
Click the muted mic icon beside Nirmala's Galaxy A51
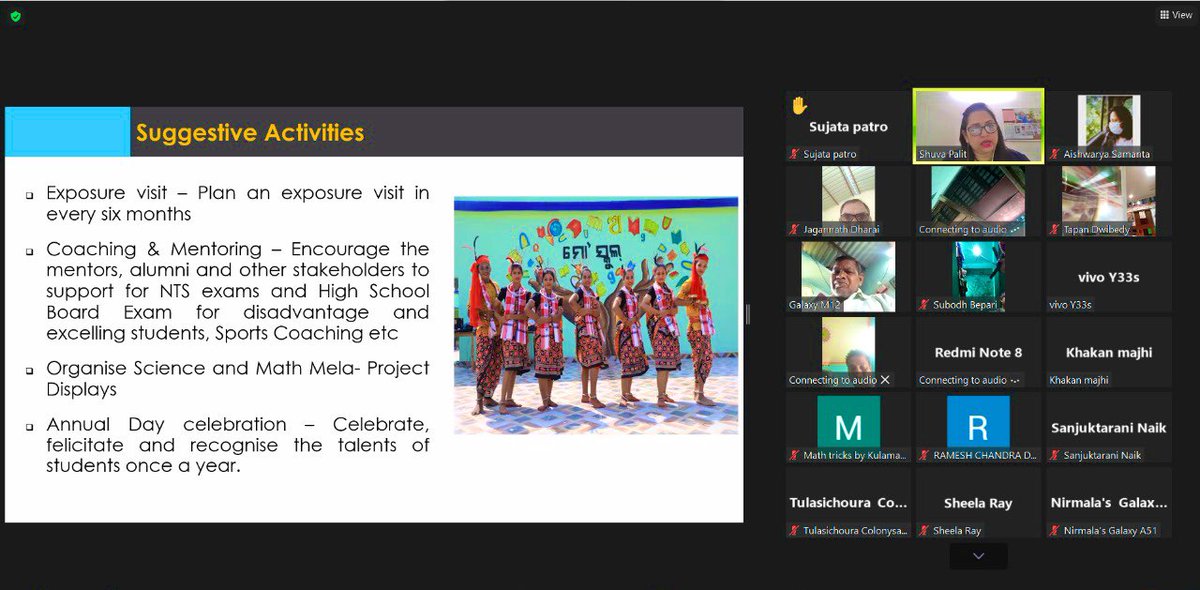click(1055, 530)
